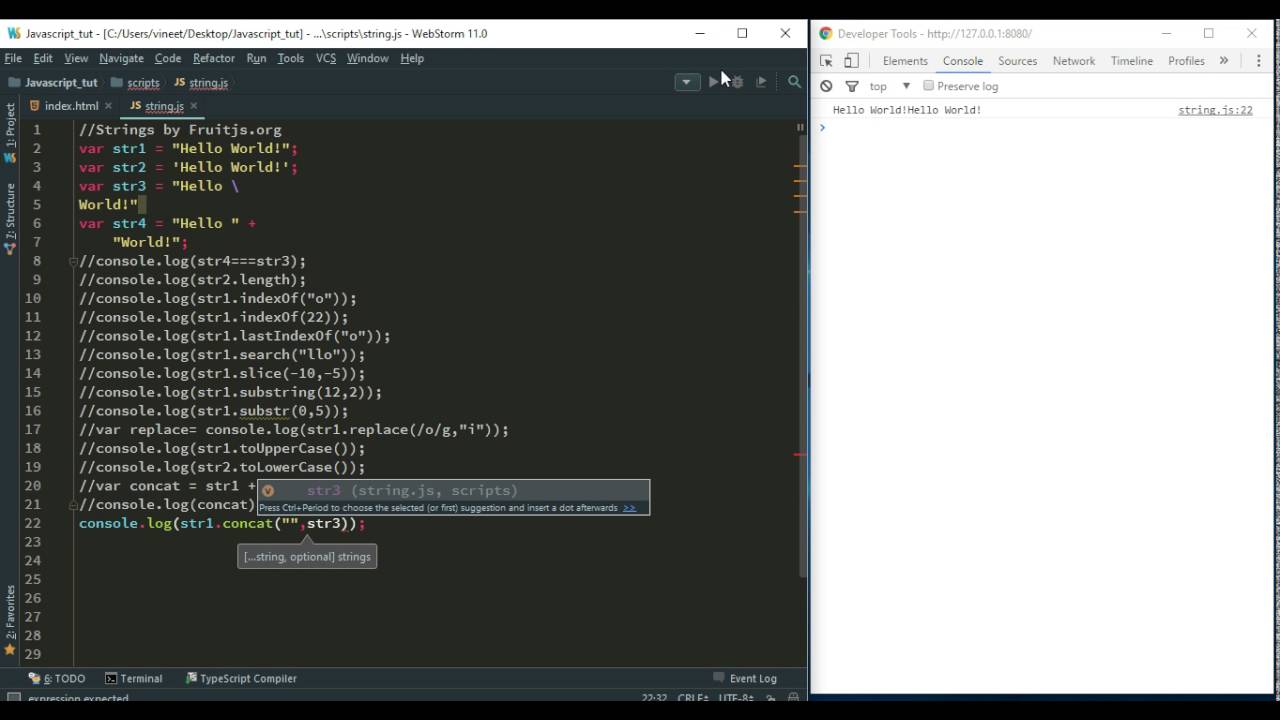Open the Run menu
Screen dimensions: 1280x720
tap(256, 58)
